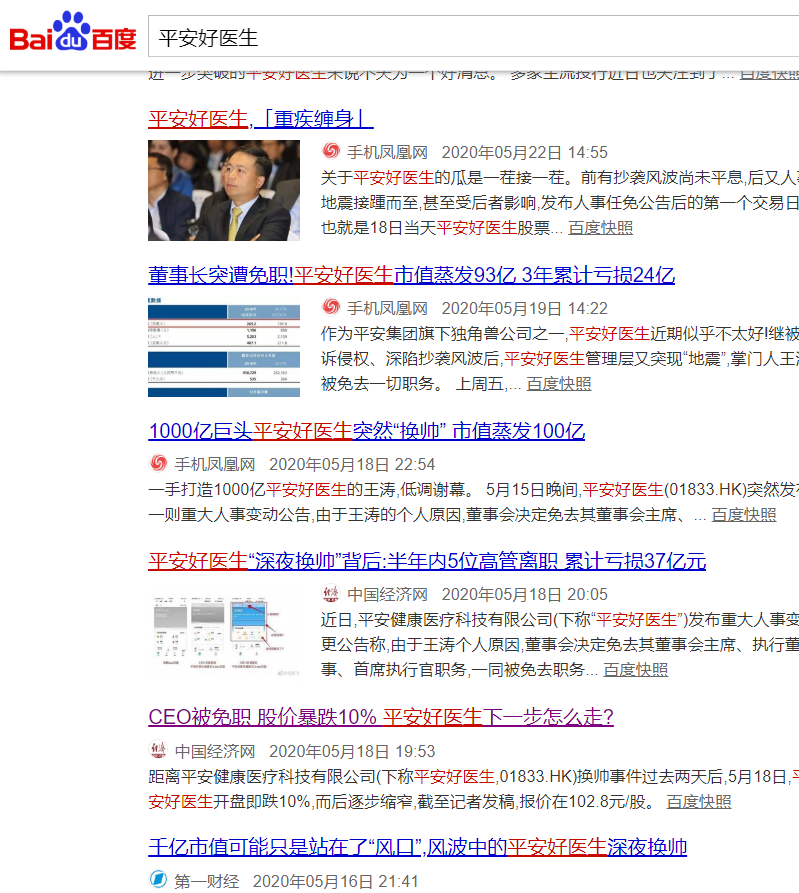Click the 第一财经 source icon
Screen dimensions: 799x893
pos(158,880)
